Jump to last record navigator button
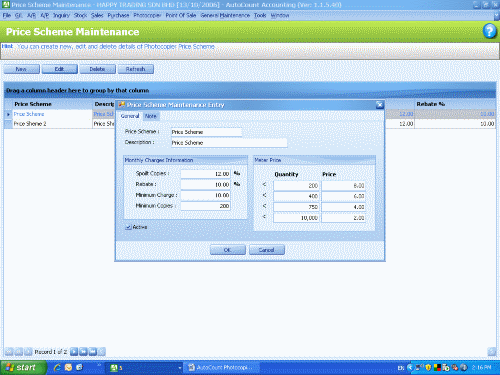Viewport: 500px width, 375px height. coord(93,351)
